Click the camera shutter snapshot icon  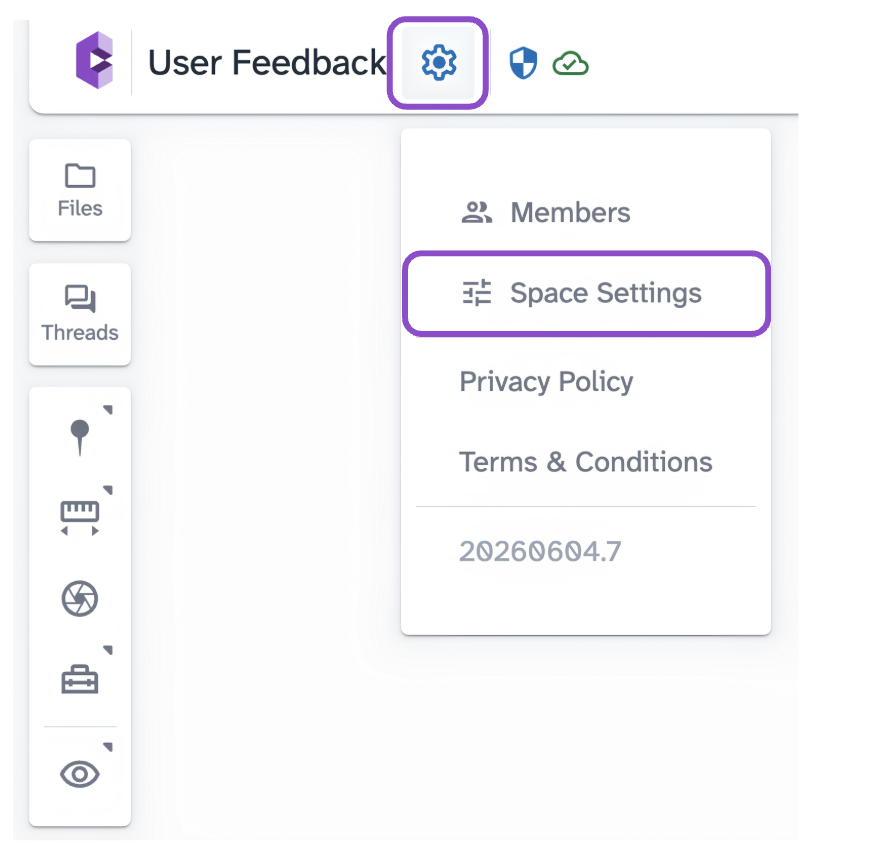80,599
